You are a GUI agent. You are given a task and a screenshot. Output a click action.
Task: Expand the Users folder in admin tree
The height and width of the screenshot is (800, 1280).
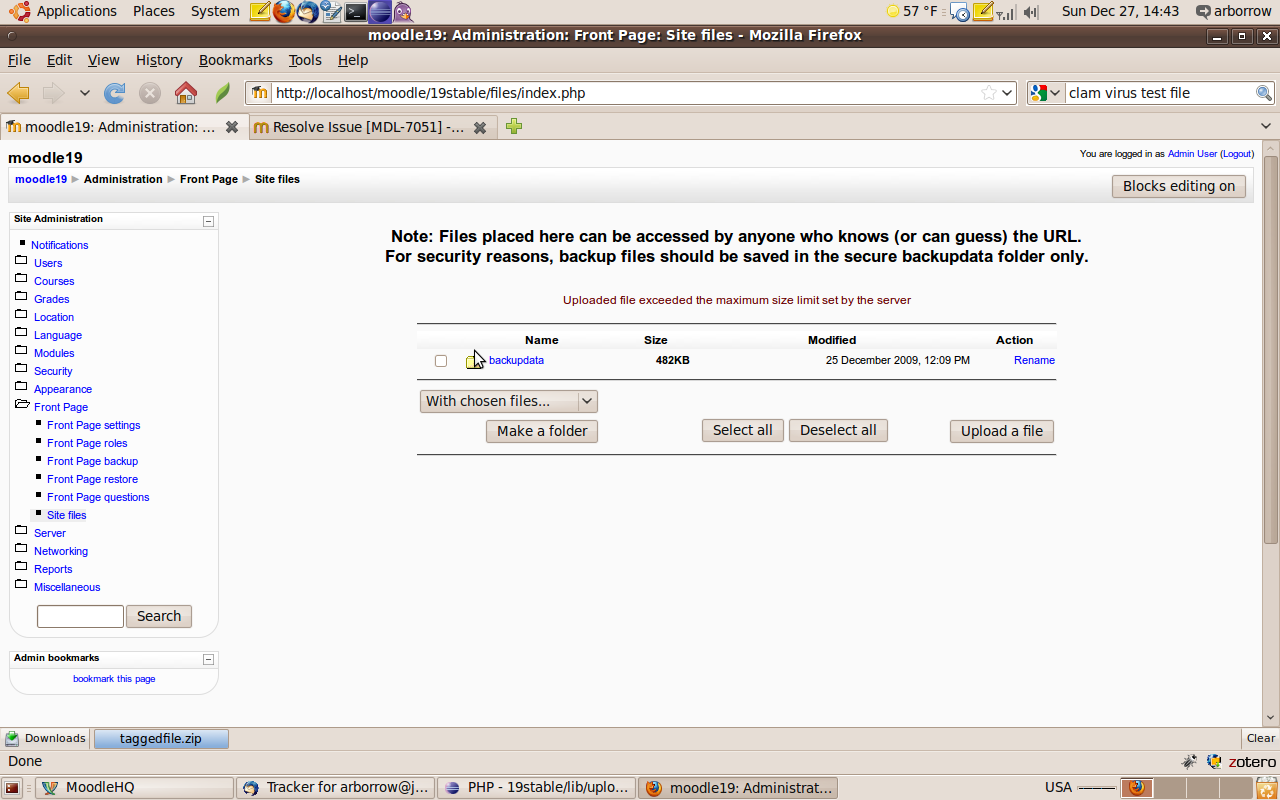pyautogui.click(x=21, y=262)
